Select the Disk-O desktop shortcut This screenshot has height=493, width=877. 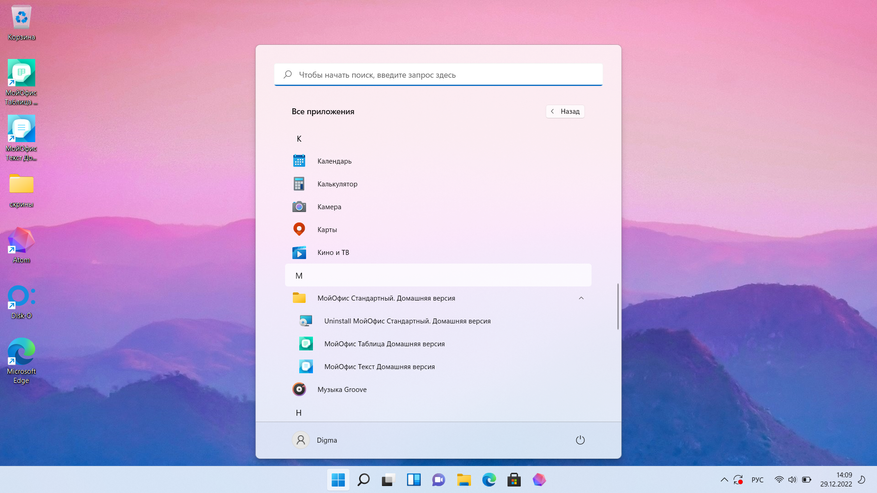[x=21, y=302]
